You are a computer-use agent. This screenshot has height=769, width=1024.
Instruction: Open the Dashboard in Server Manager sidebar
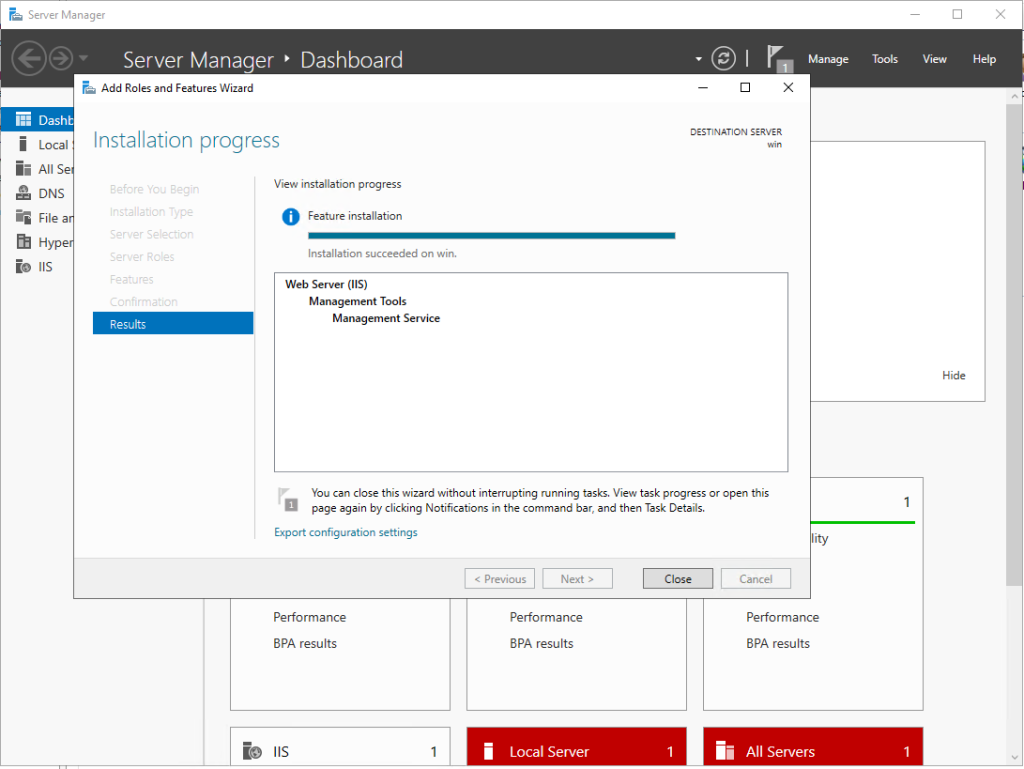[45, 119]
